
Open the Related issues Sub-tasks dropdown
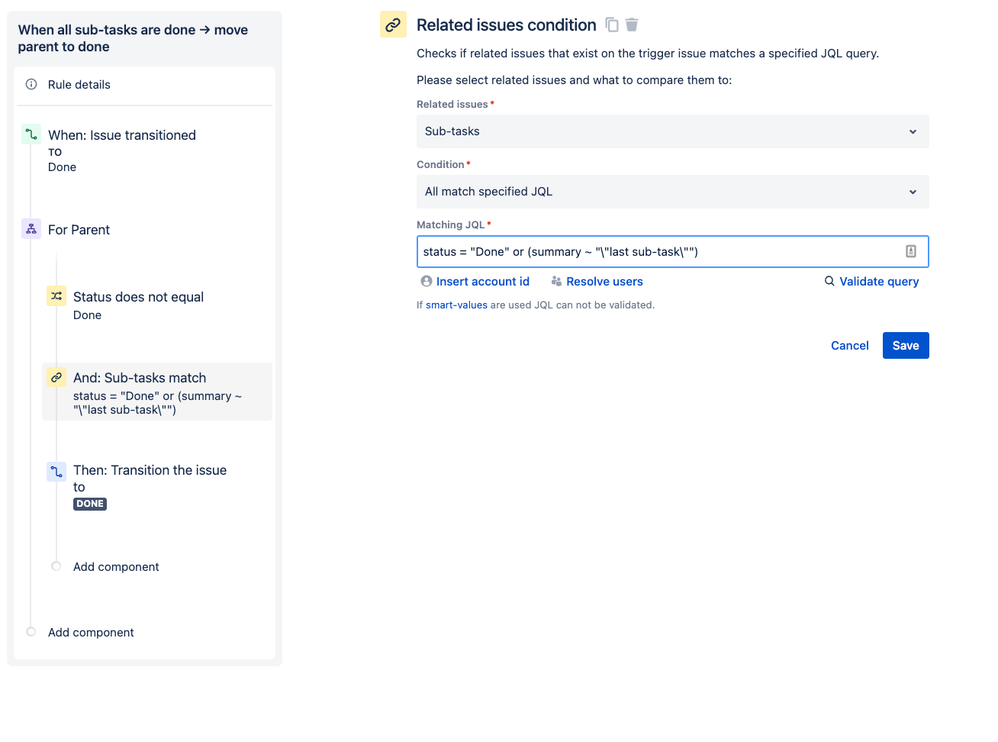(x=672, y=131)
